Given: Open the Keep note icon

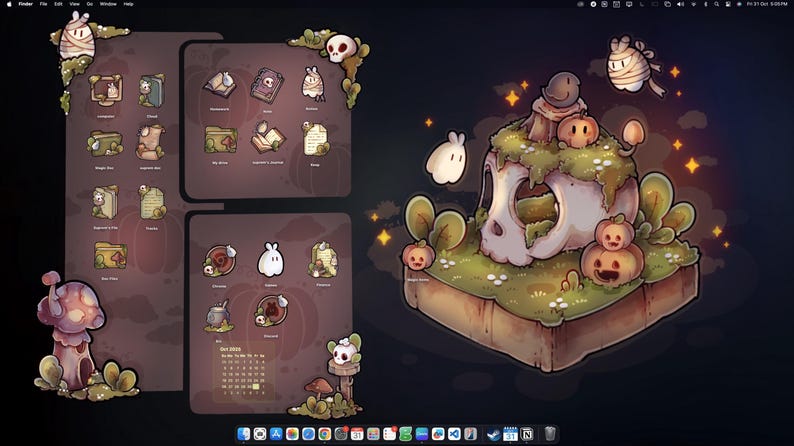Looking at the screenshot, I should coord(315,139).
